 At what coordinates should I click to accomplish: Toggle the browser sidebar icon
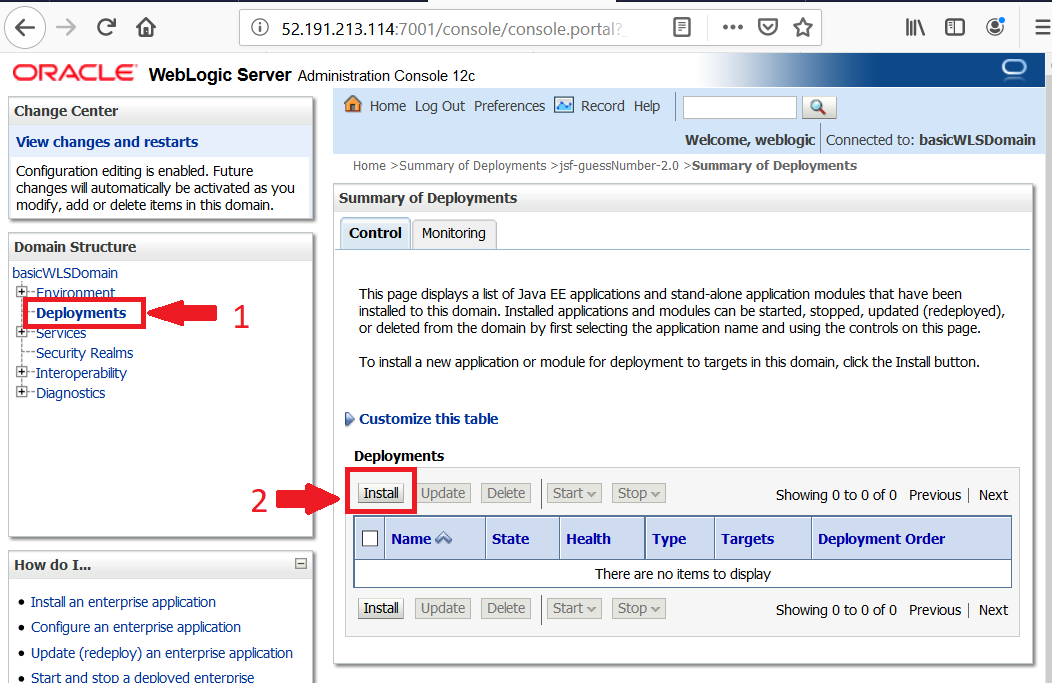point(954,28)
